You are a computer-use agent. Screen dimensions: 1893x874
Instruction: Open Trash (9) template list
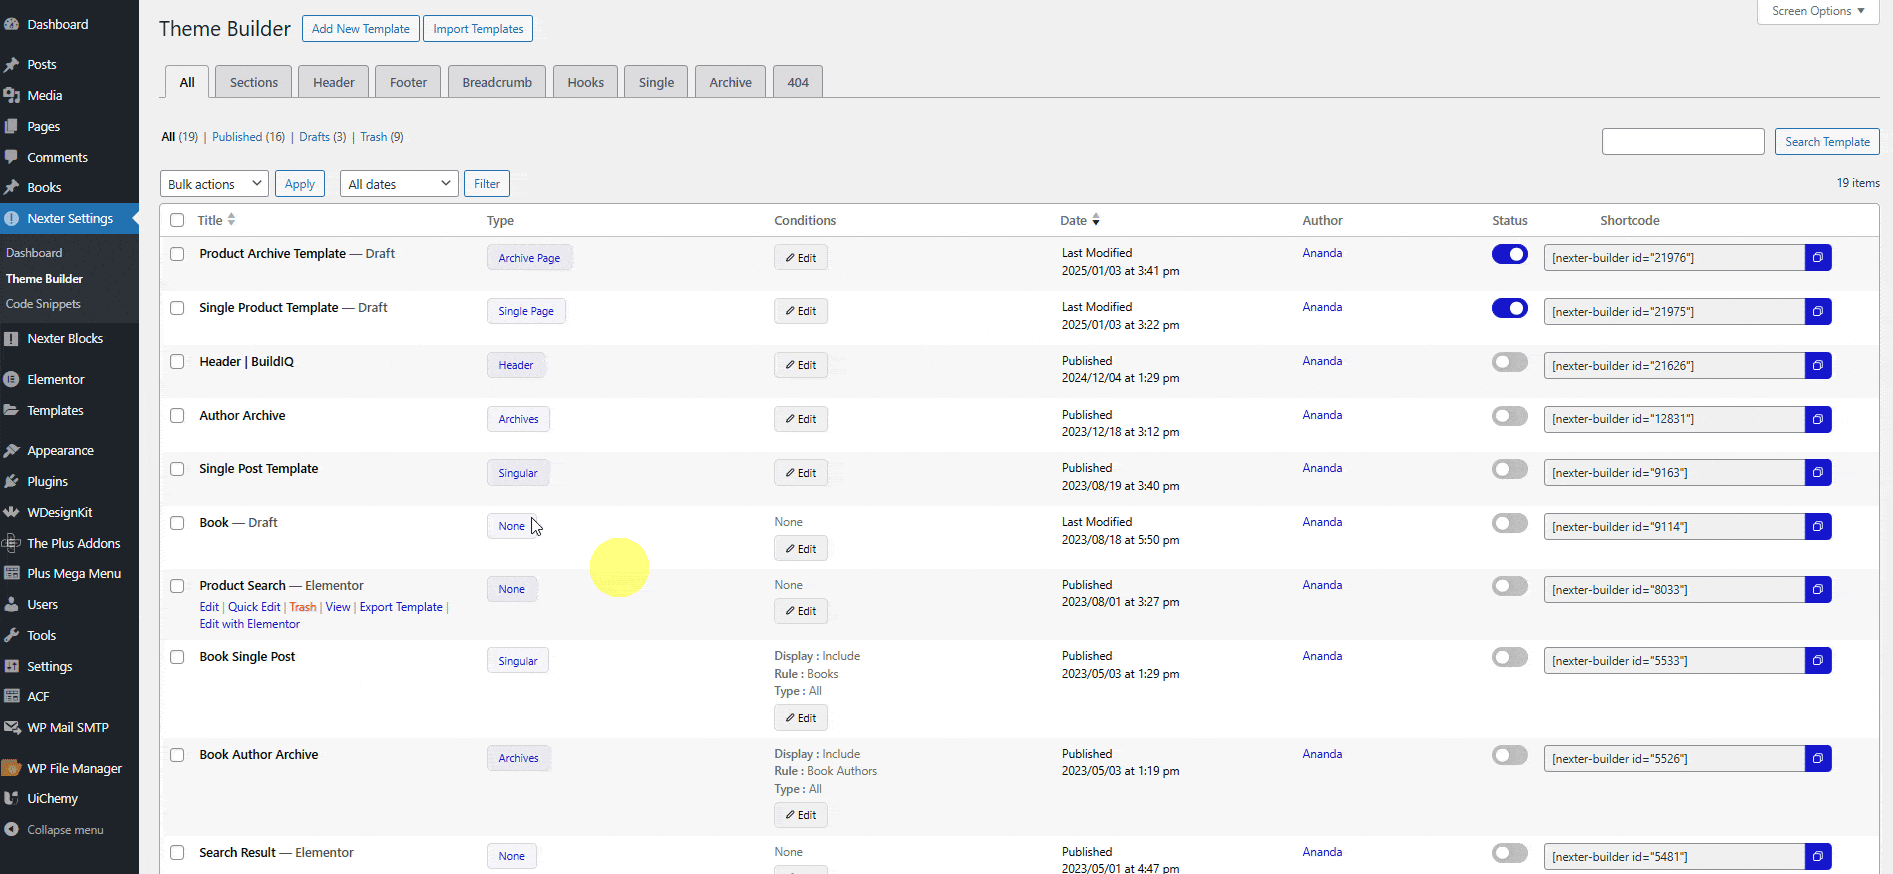pyautogui.click(x=382, y=137)
